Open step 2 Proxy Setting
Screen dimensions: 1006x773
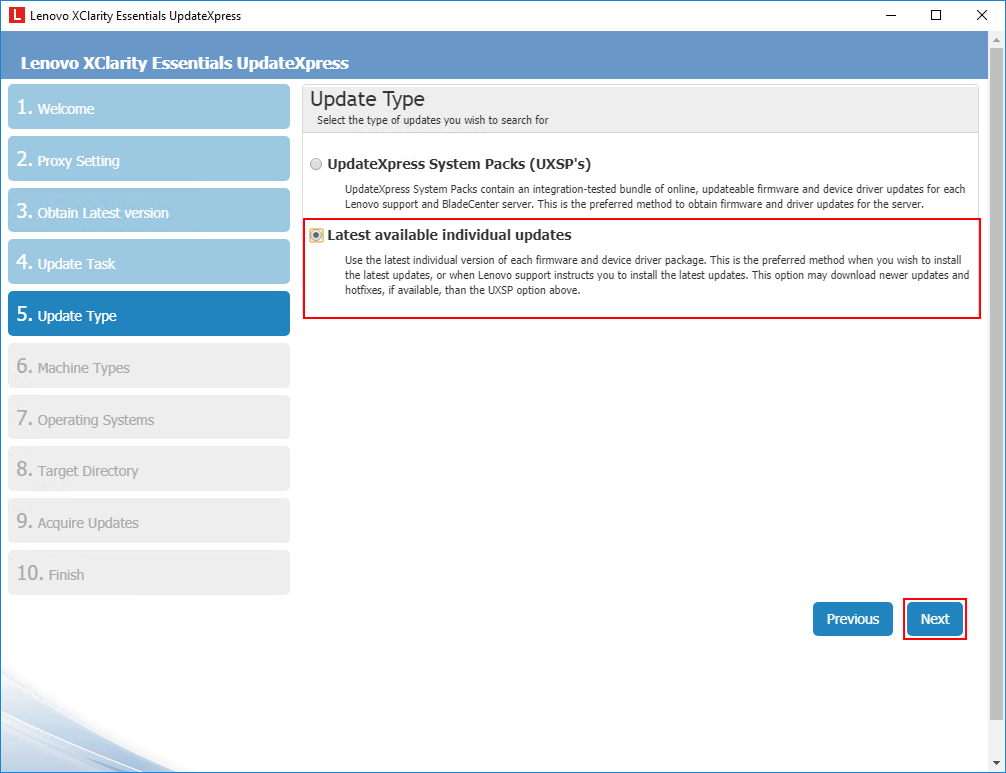(x=149, y=159)
